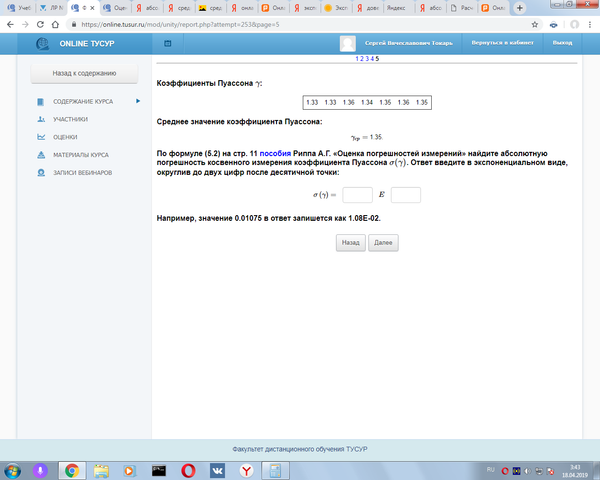Image resolution: width=600 pixels, height=480 pixels.
Task: Go to page 4 of the report
Action: [373, 60]
